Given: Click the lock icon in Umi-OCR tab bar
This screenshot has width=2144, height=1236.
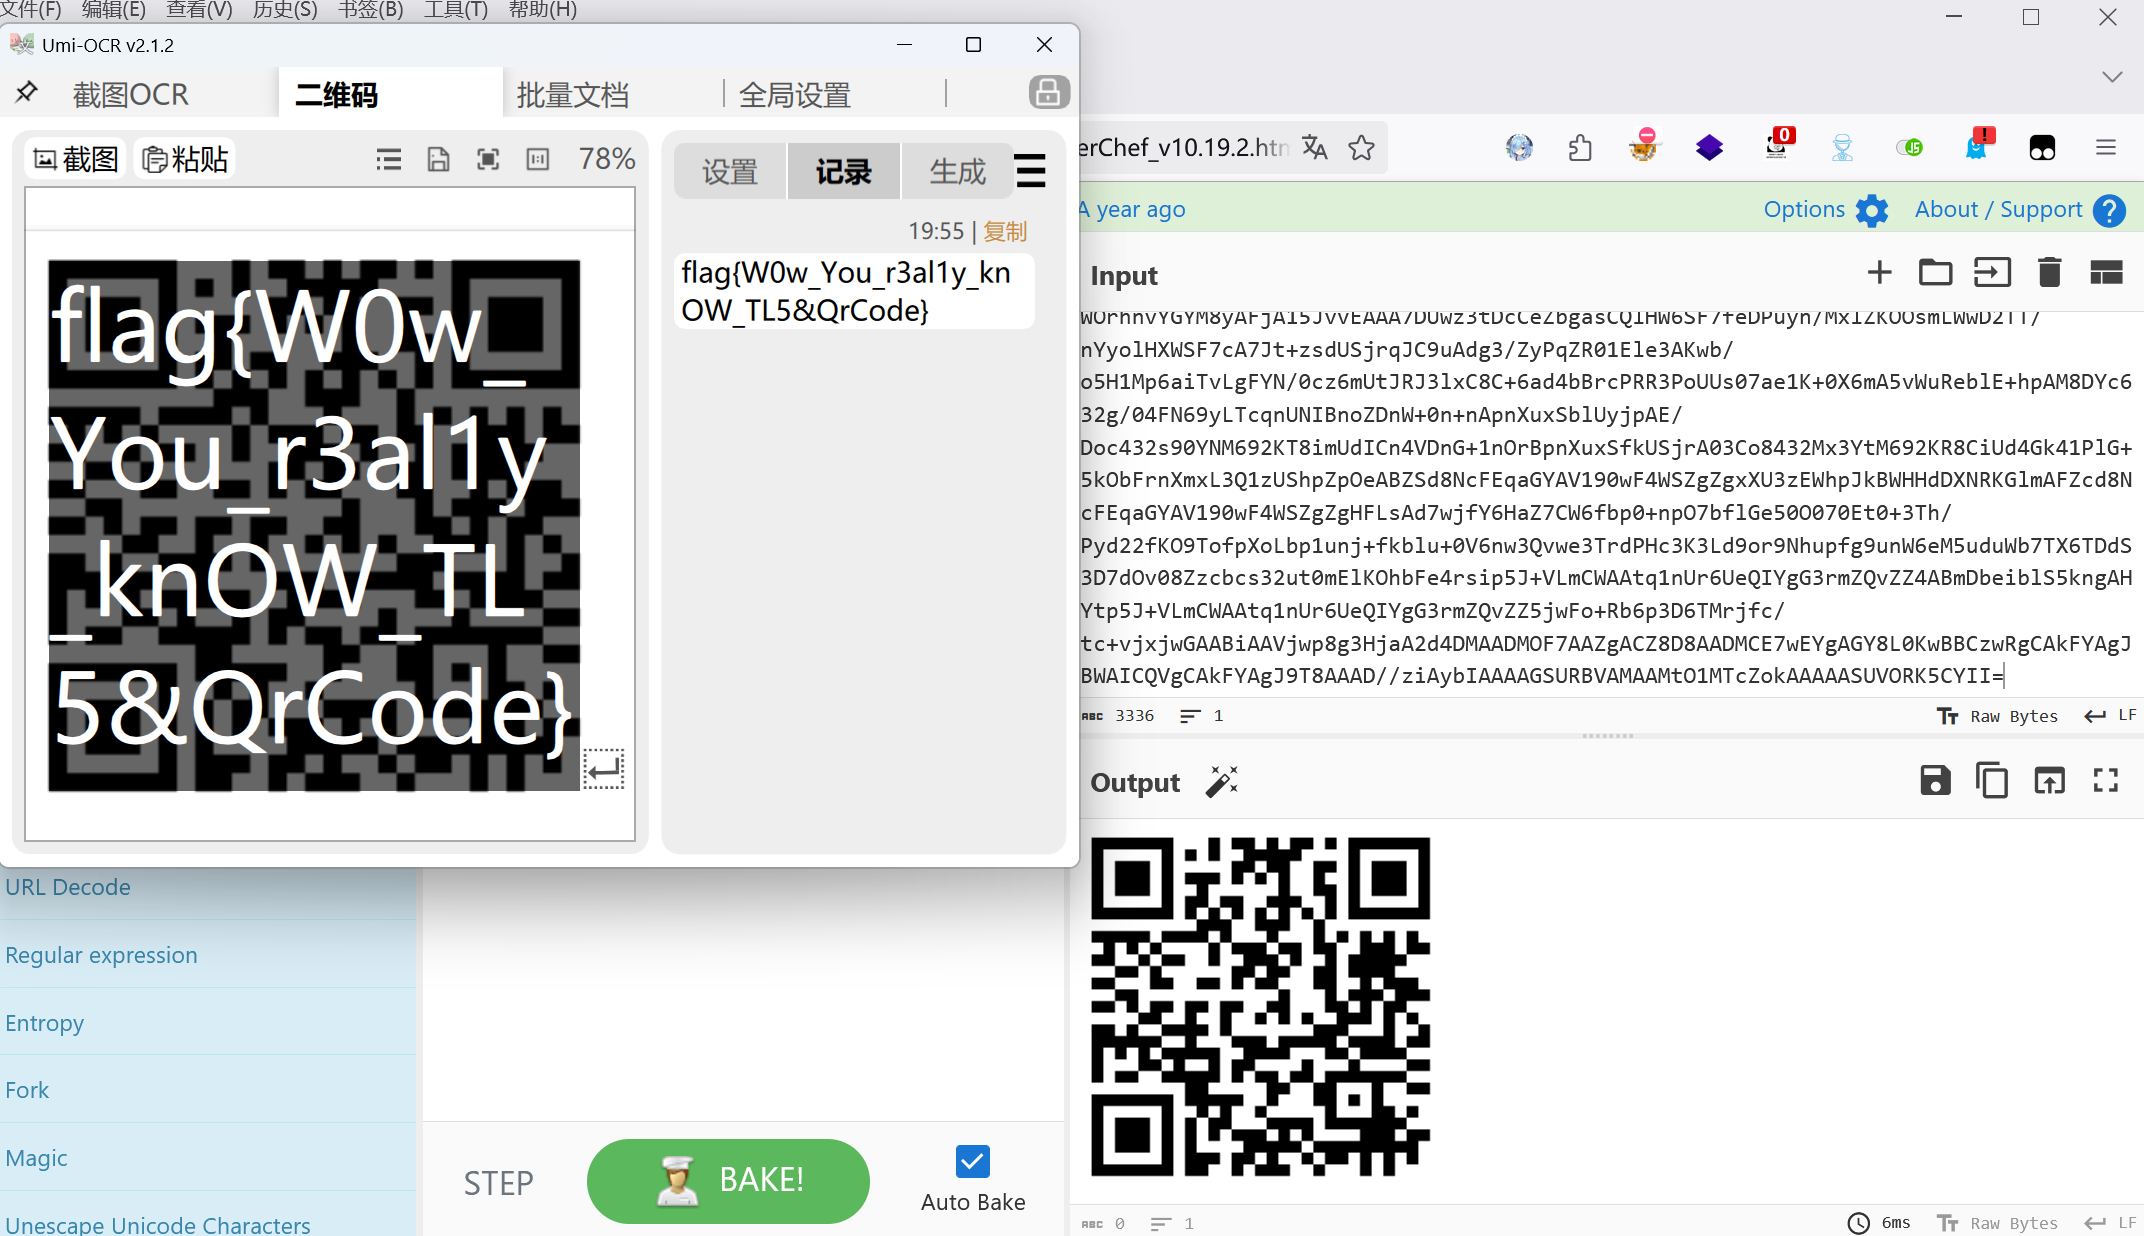Looking at the screenshot, I should point(1048,93).
